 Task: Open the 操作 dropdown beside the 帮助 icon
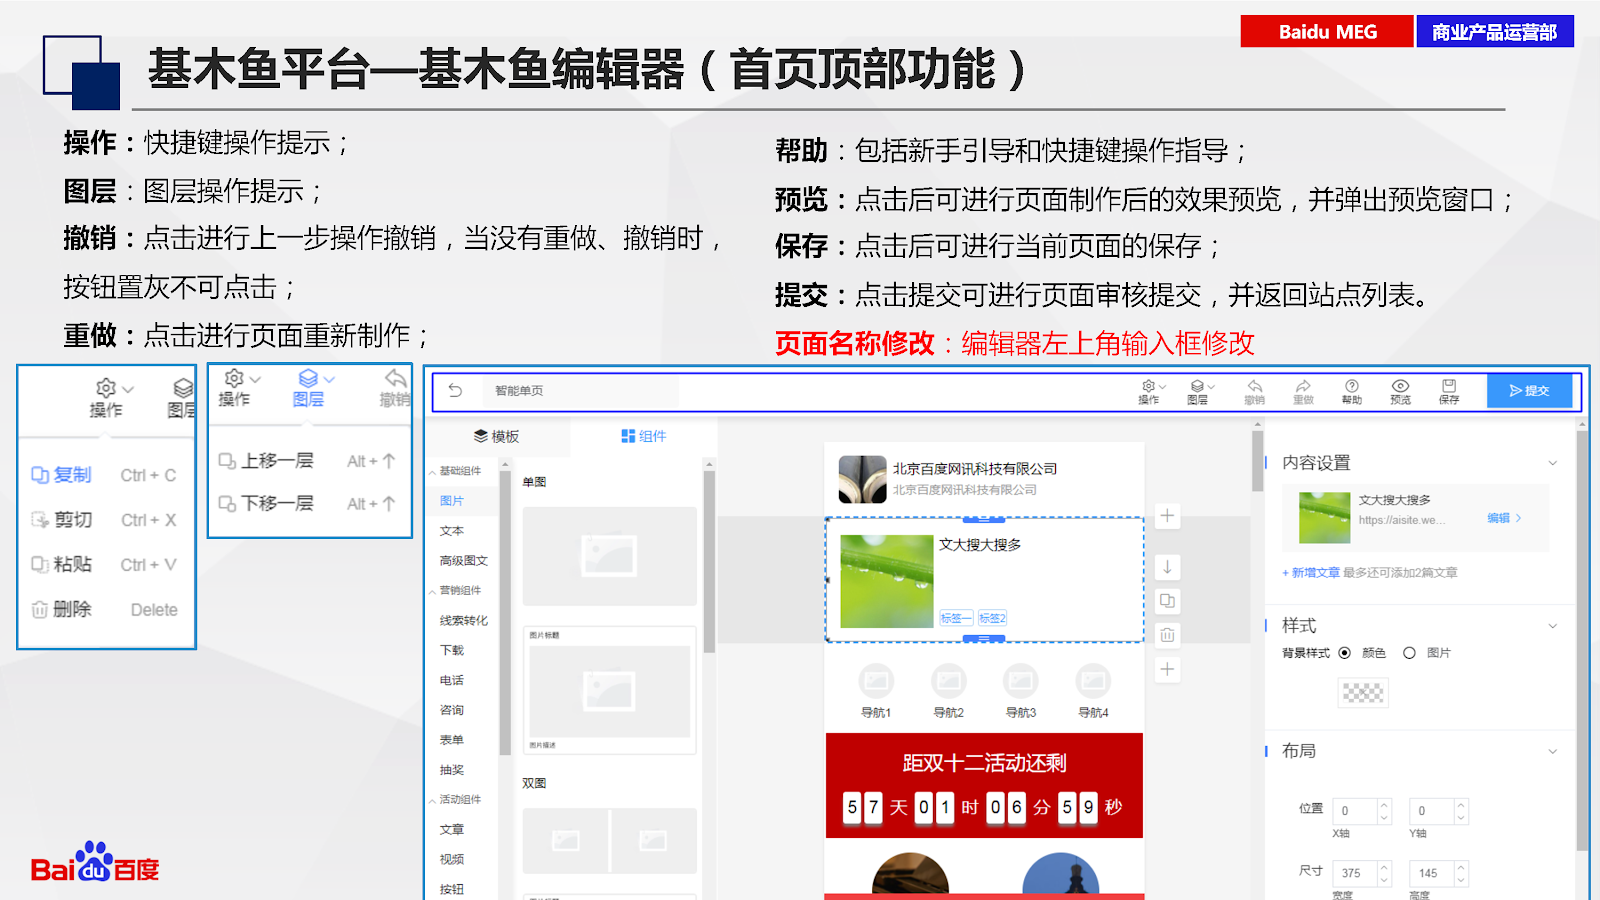point(1152,392)
